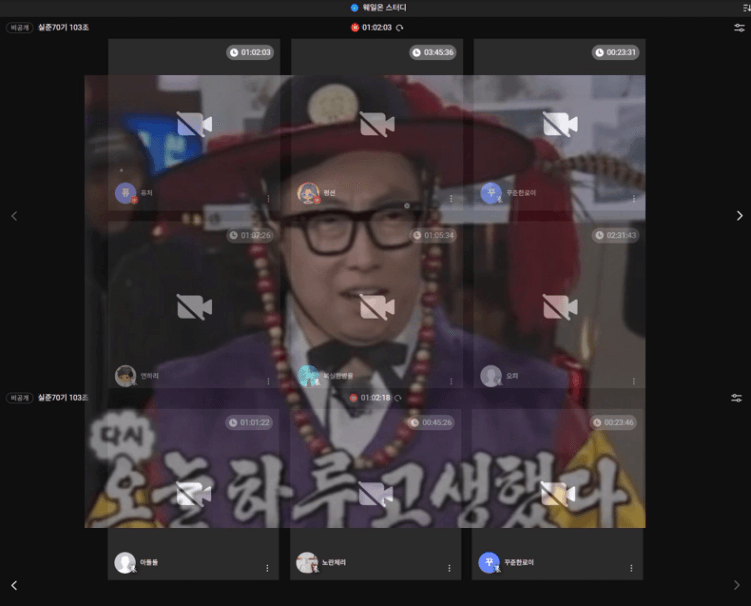Click the avatar in the 01:02:03 tile
Screen dimensions: 751x606
(x=125, y=193)
